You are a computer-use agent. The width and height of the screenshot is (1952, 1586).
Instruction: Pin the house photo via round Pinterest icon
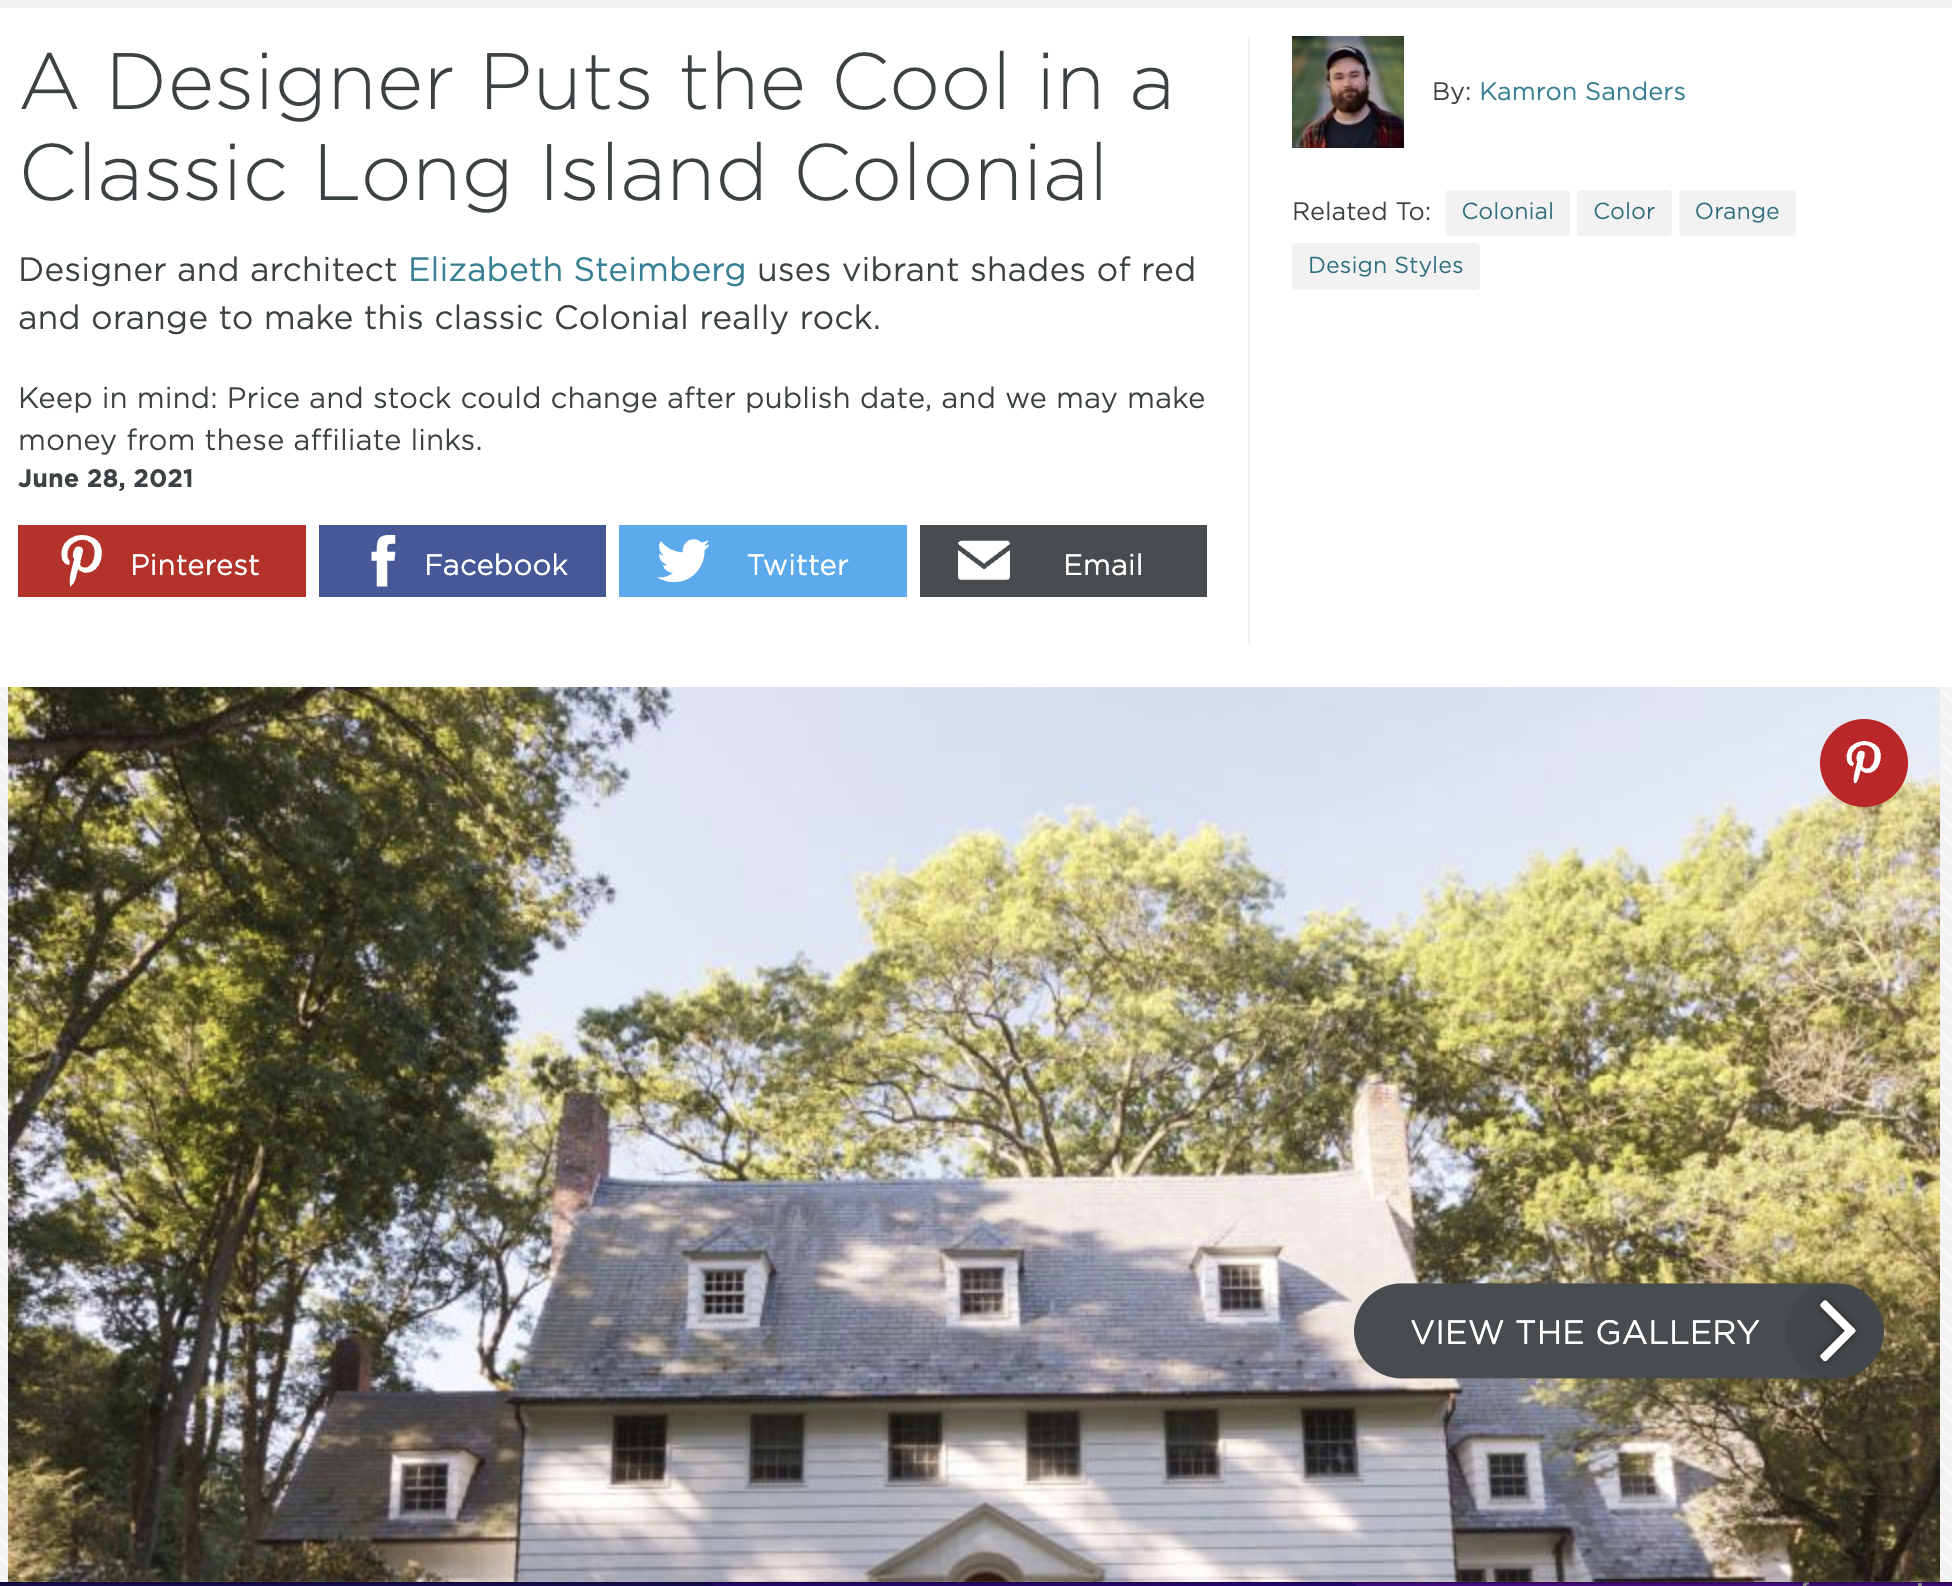[x=1863, y=763]
